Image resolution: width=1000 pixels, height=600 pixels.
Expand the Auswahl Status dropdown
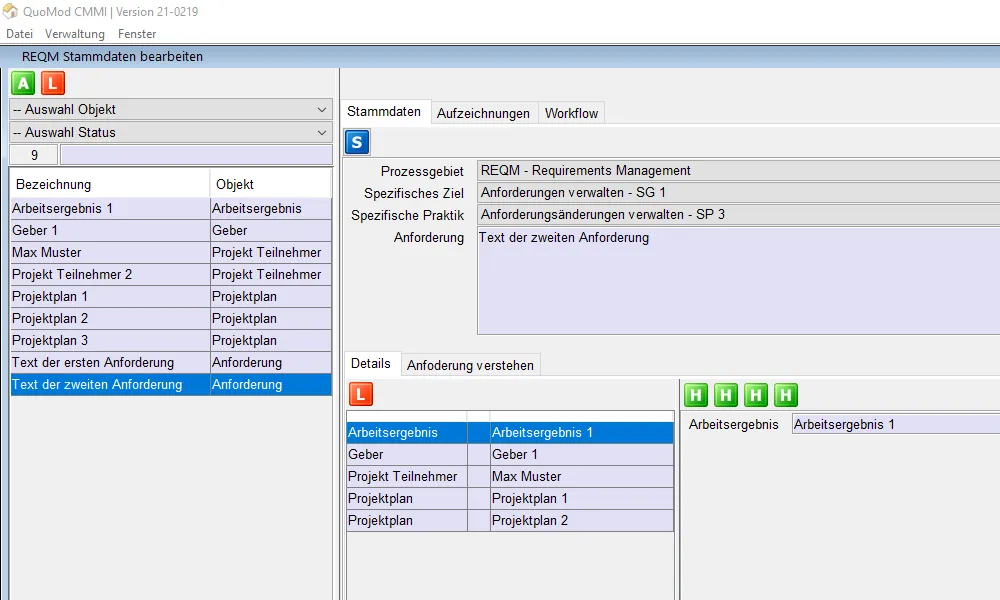click(170, 132)
